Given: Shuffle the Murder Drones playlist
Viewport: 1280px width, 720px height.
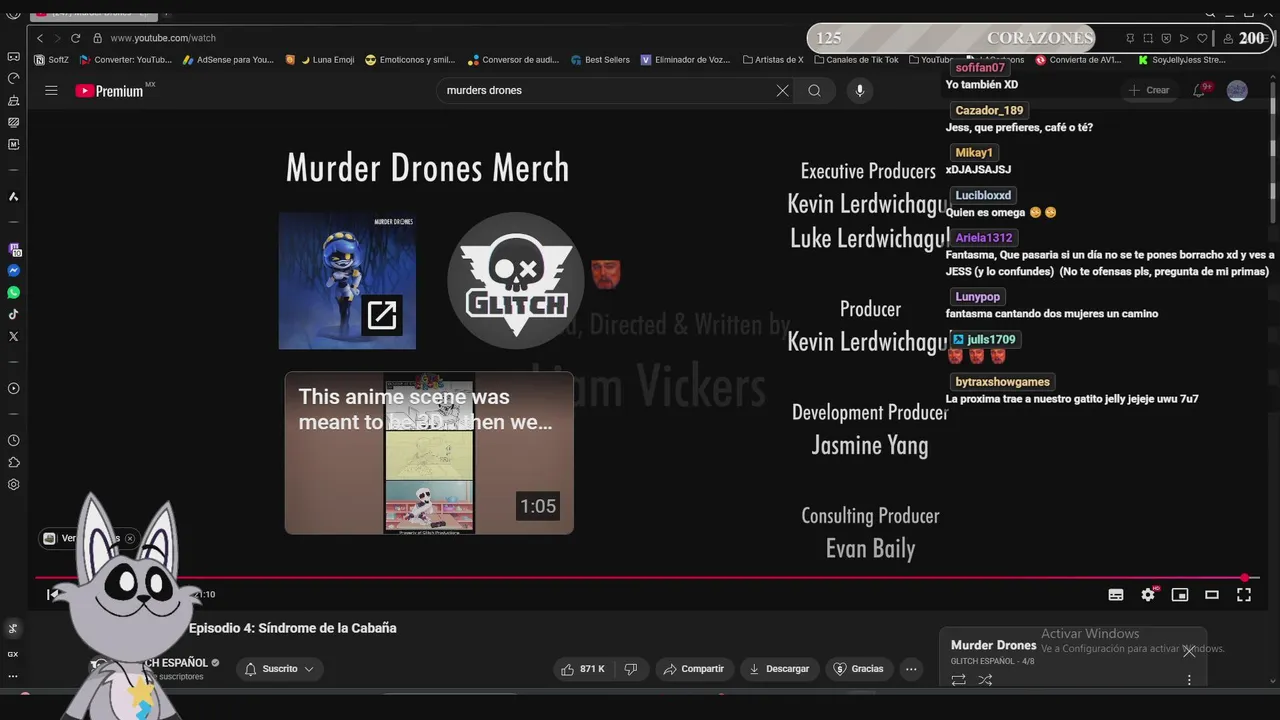Looking at the screenshot, I should pyautogui.click(x=985, y=680).
